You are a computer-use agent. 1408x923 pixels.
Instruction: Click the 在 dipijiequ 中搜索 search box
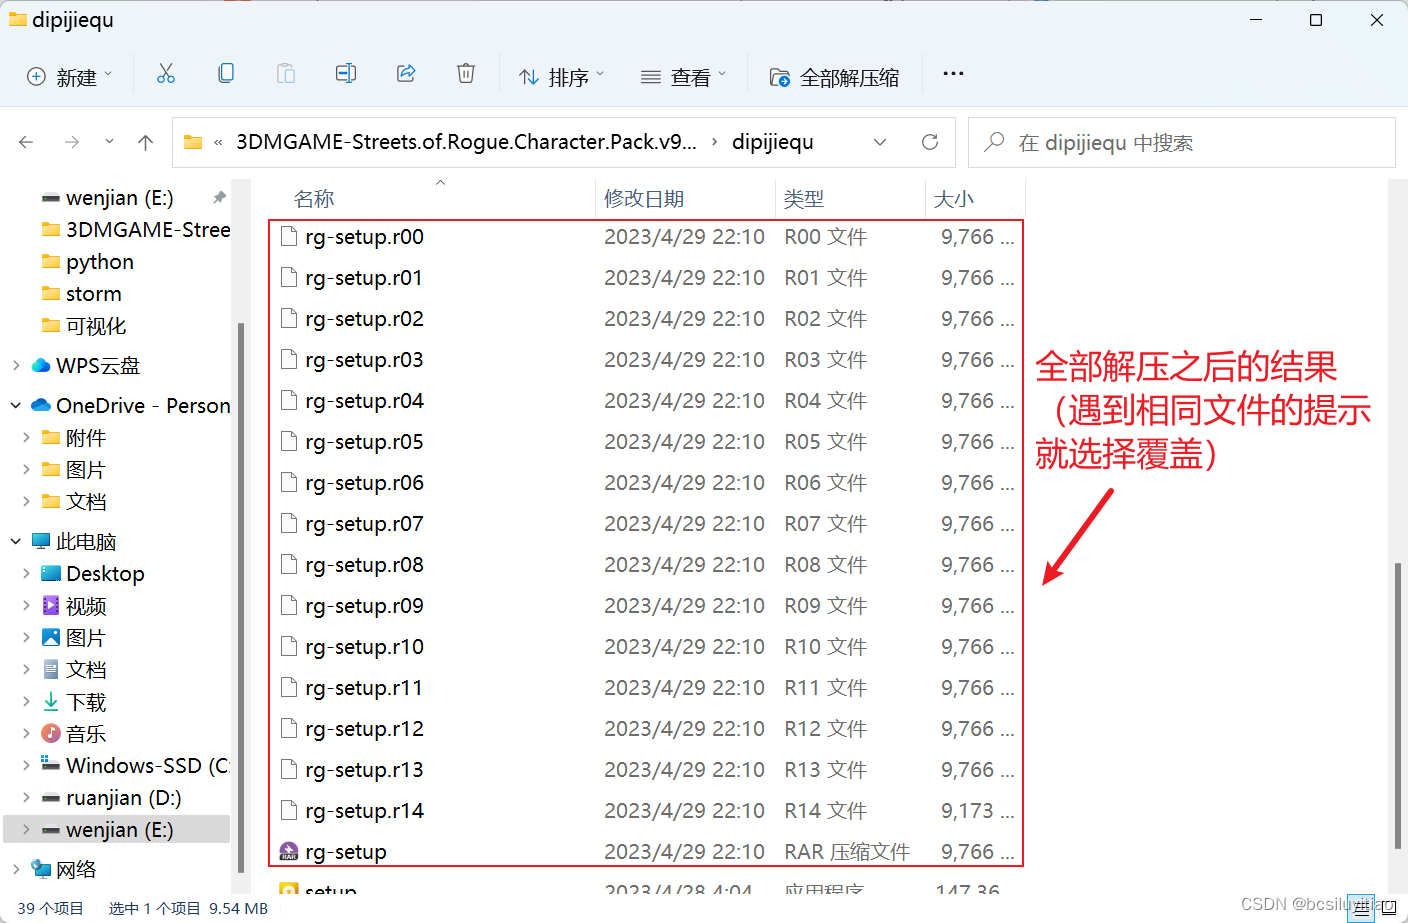pos(1180,142)
